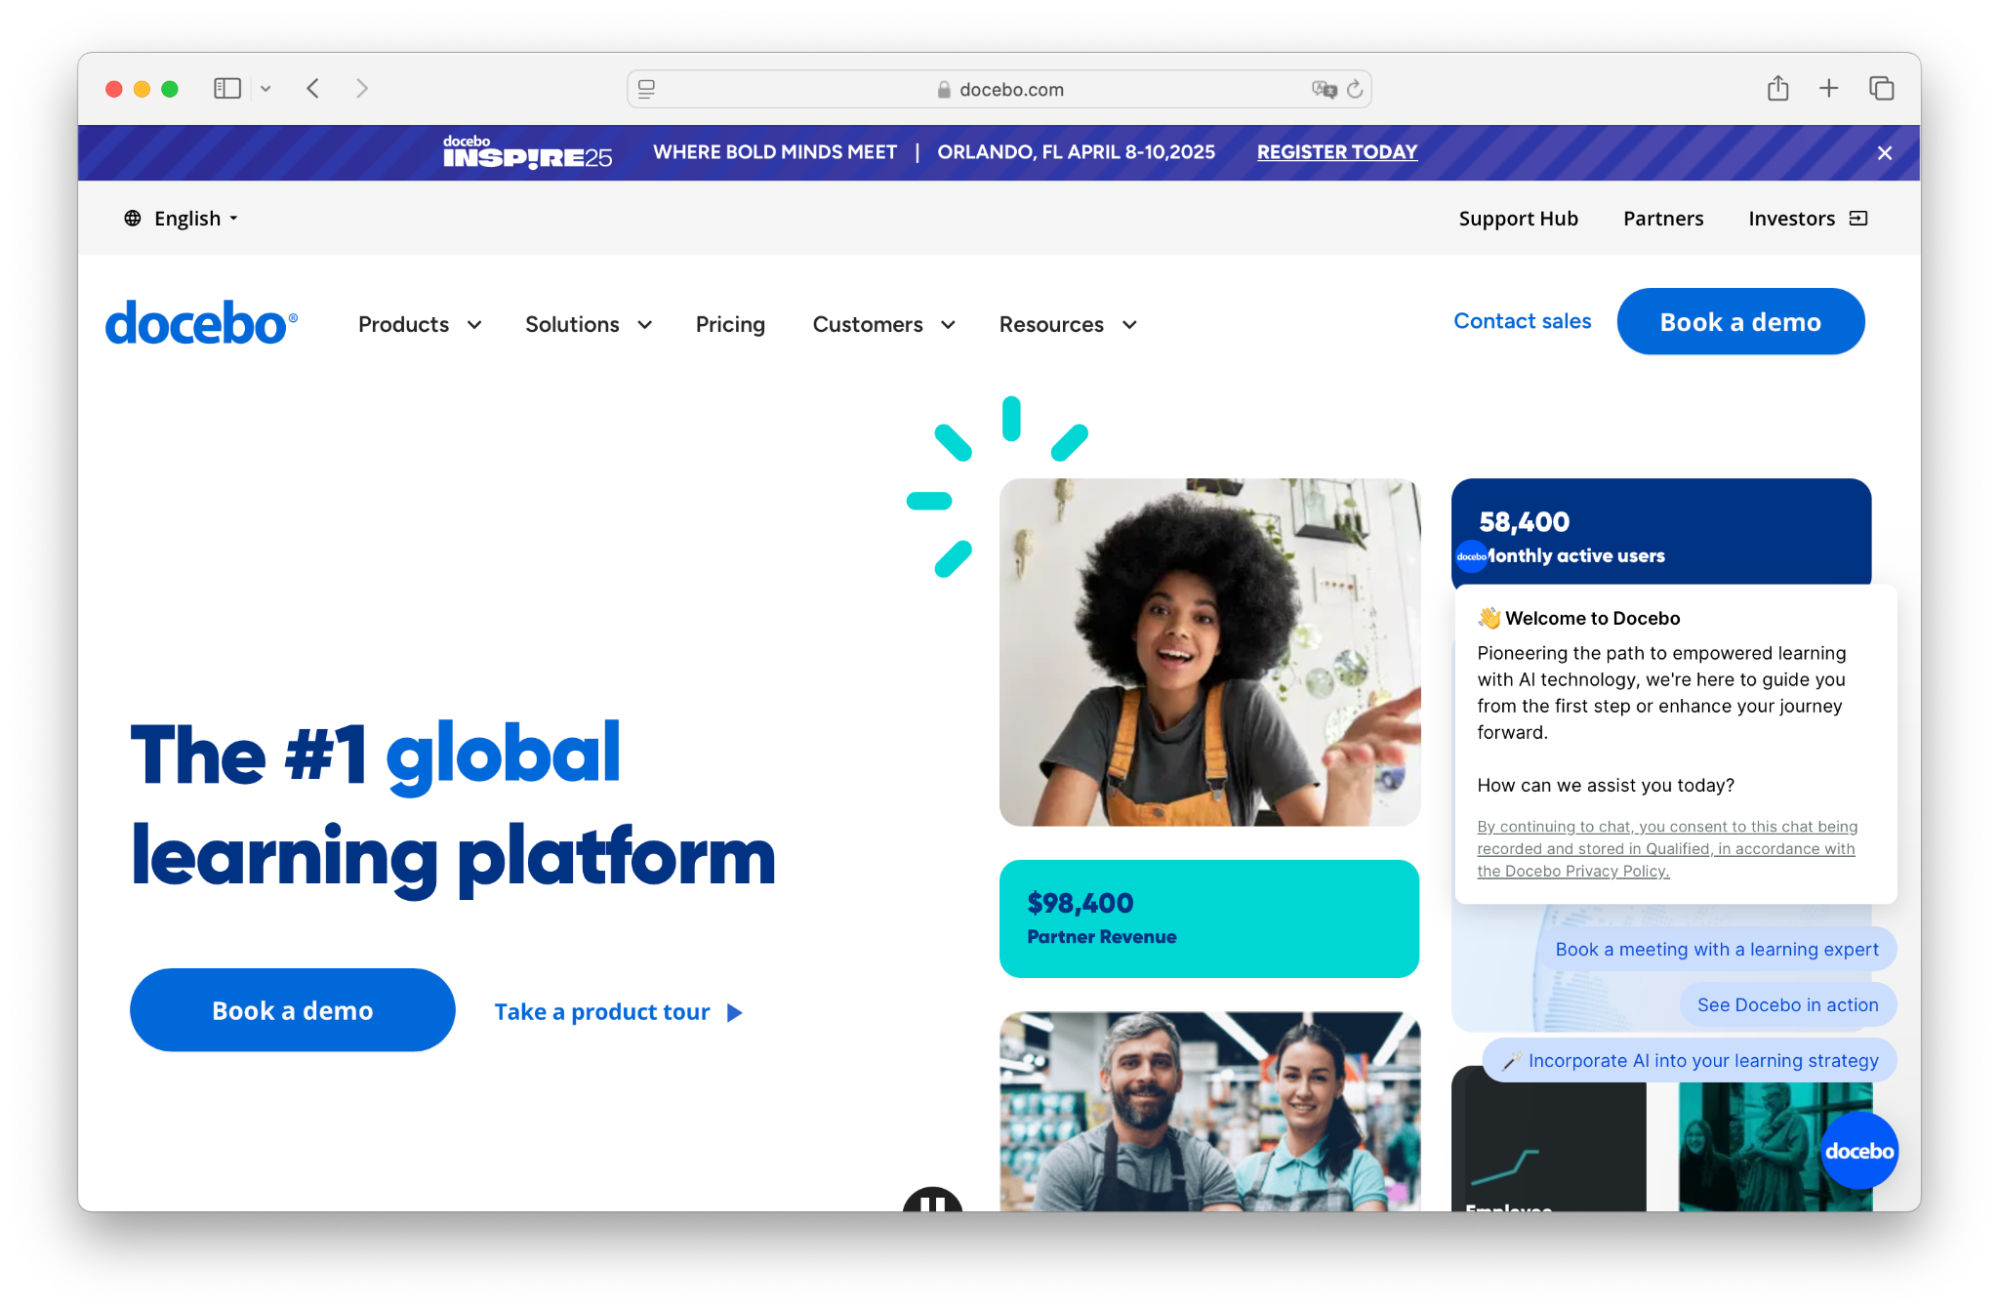Click the Safari share icon

[x=1777, y=88]
